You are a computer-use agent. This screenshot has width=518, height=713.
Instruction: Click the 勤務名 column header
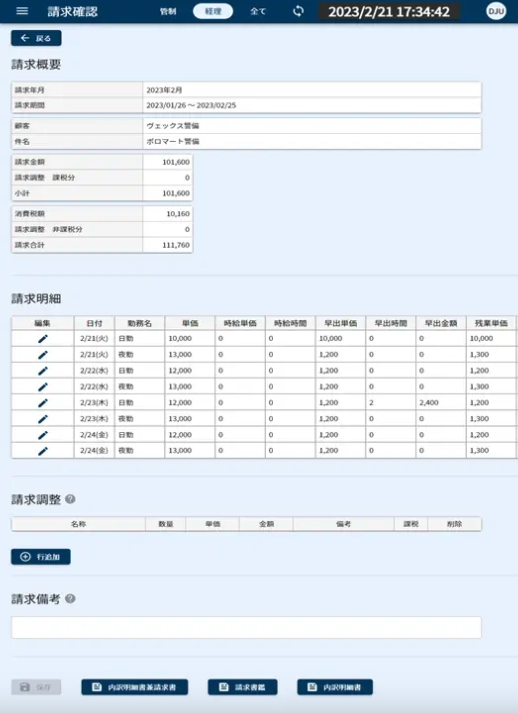[140, 323]
